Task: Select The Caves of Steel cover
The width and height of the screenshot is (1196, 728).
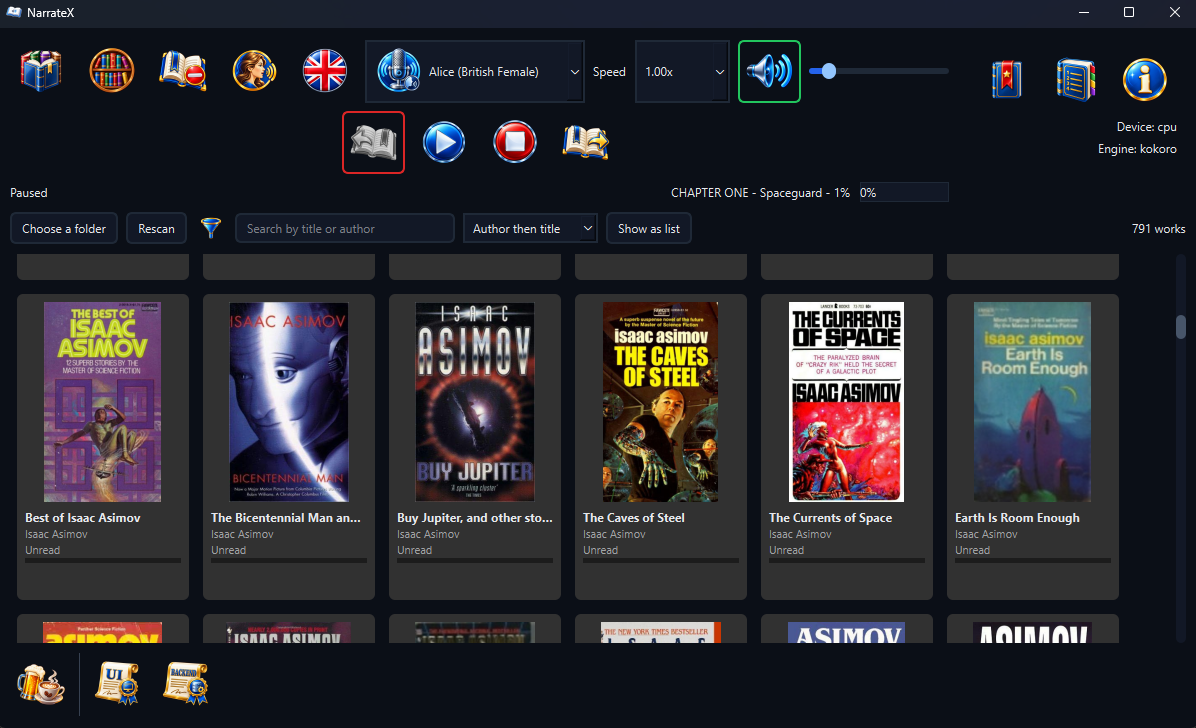Action: (661, 401)
